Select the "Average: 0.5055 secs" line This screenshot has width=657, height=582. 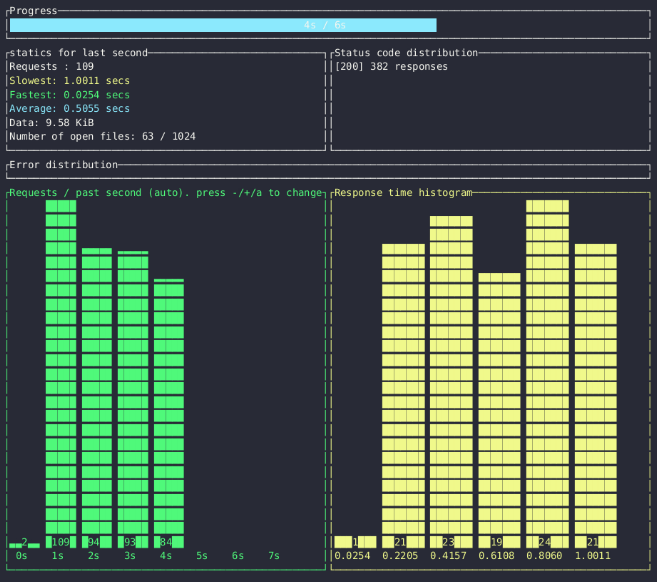pos(70,109)
